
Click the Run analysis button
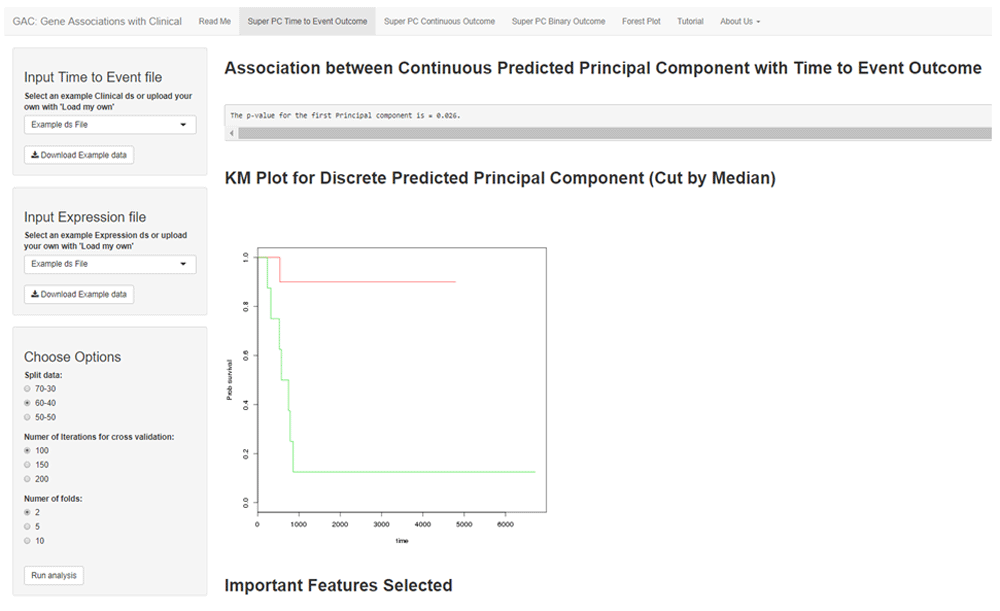(x=54, y=575)
